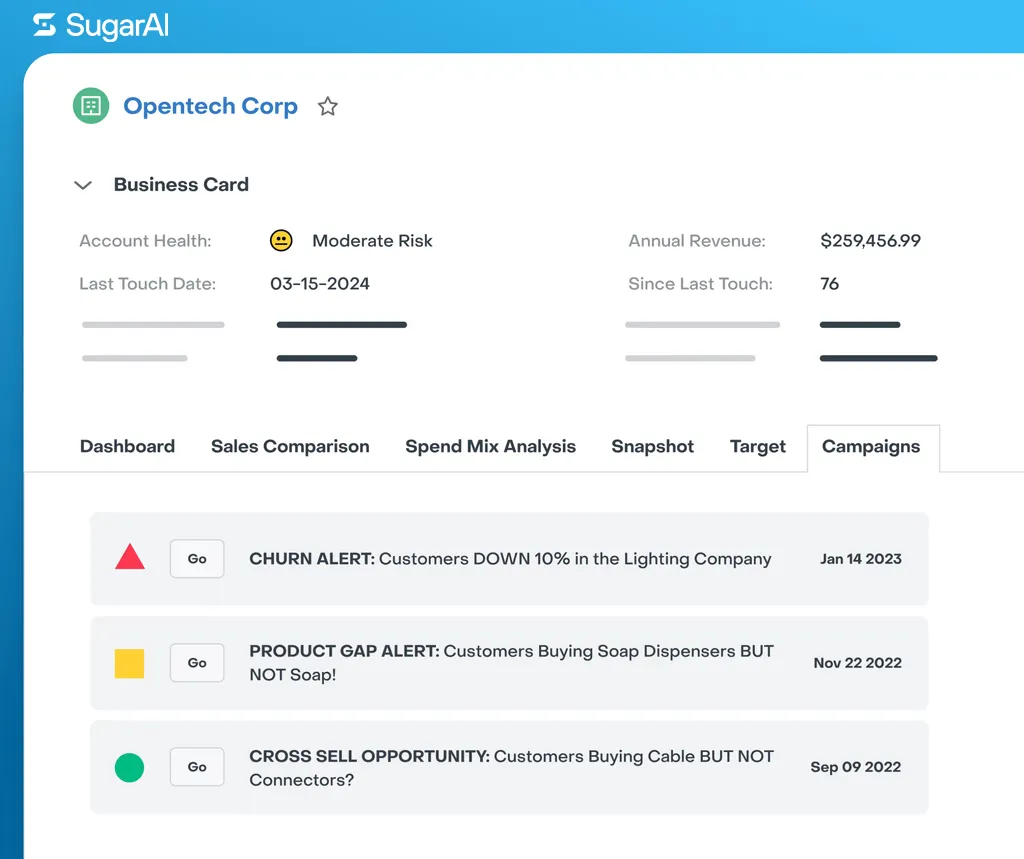Switch to the Sales Comparison tab
This screenshot has width=1024, height=859.
coord(290,447)
